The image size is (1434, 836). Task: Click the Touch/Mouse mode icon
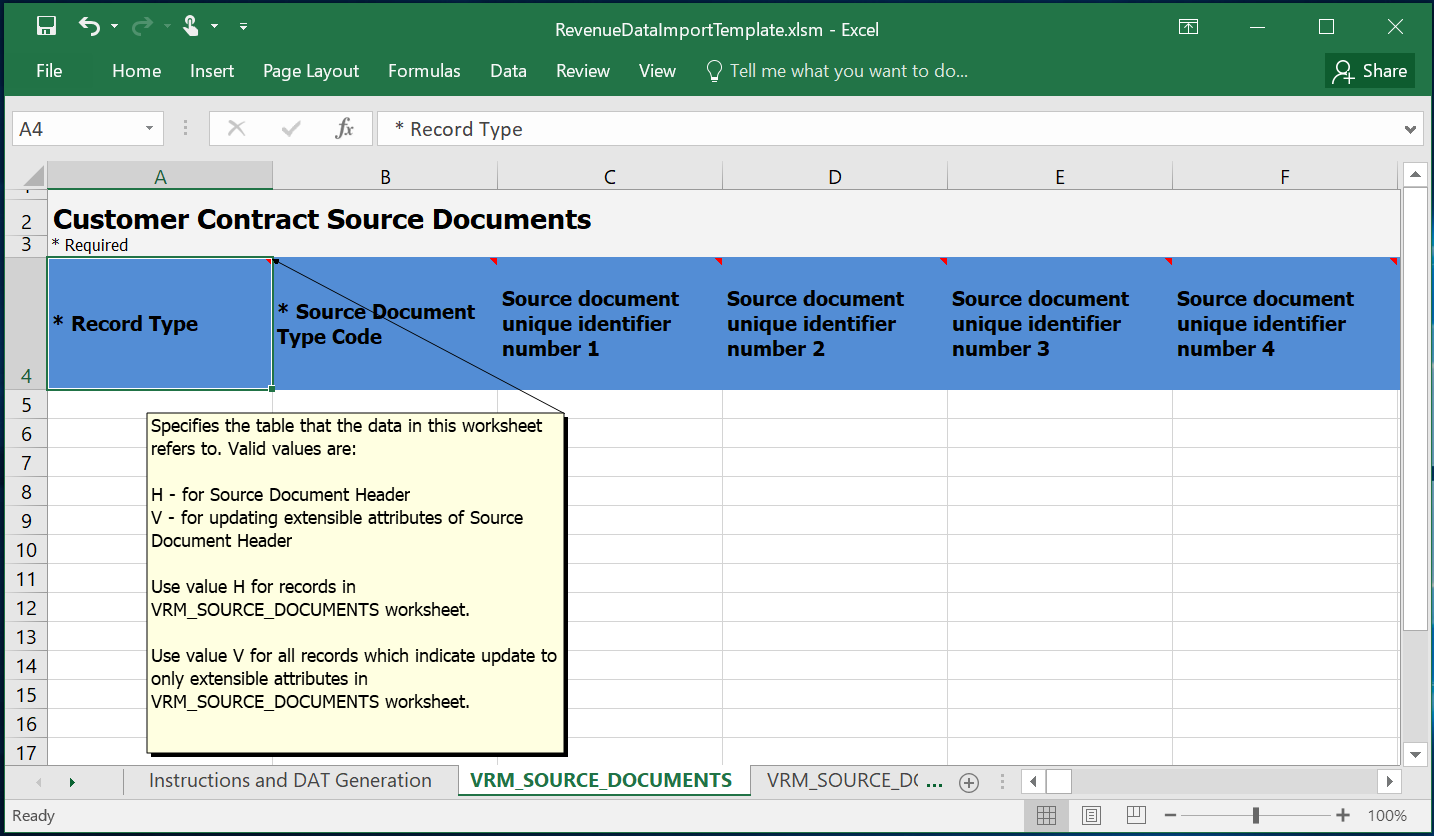click(191, 27)
